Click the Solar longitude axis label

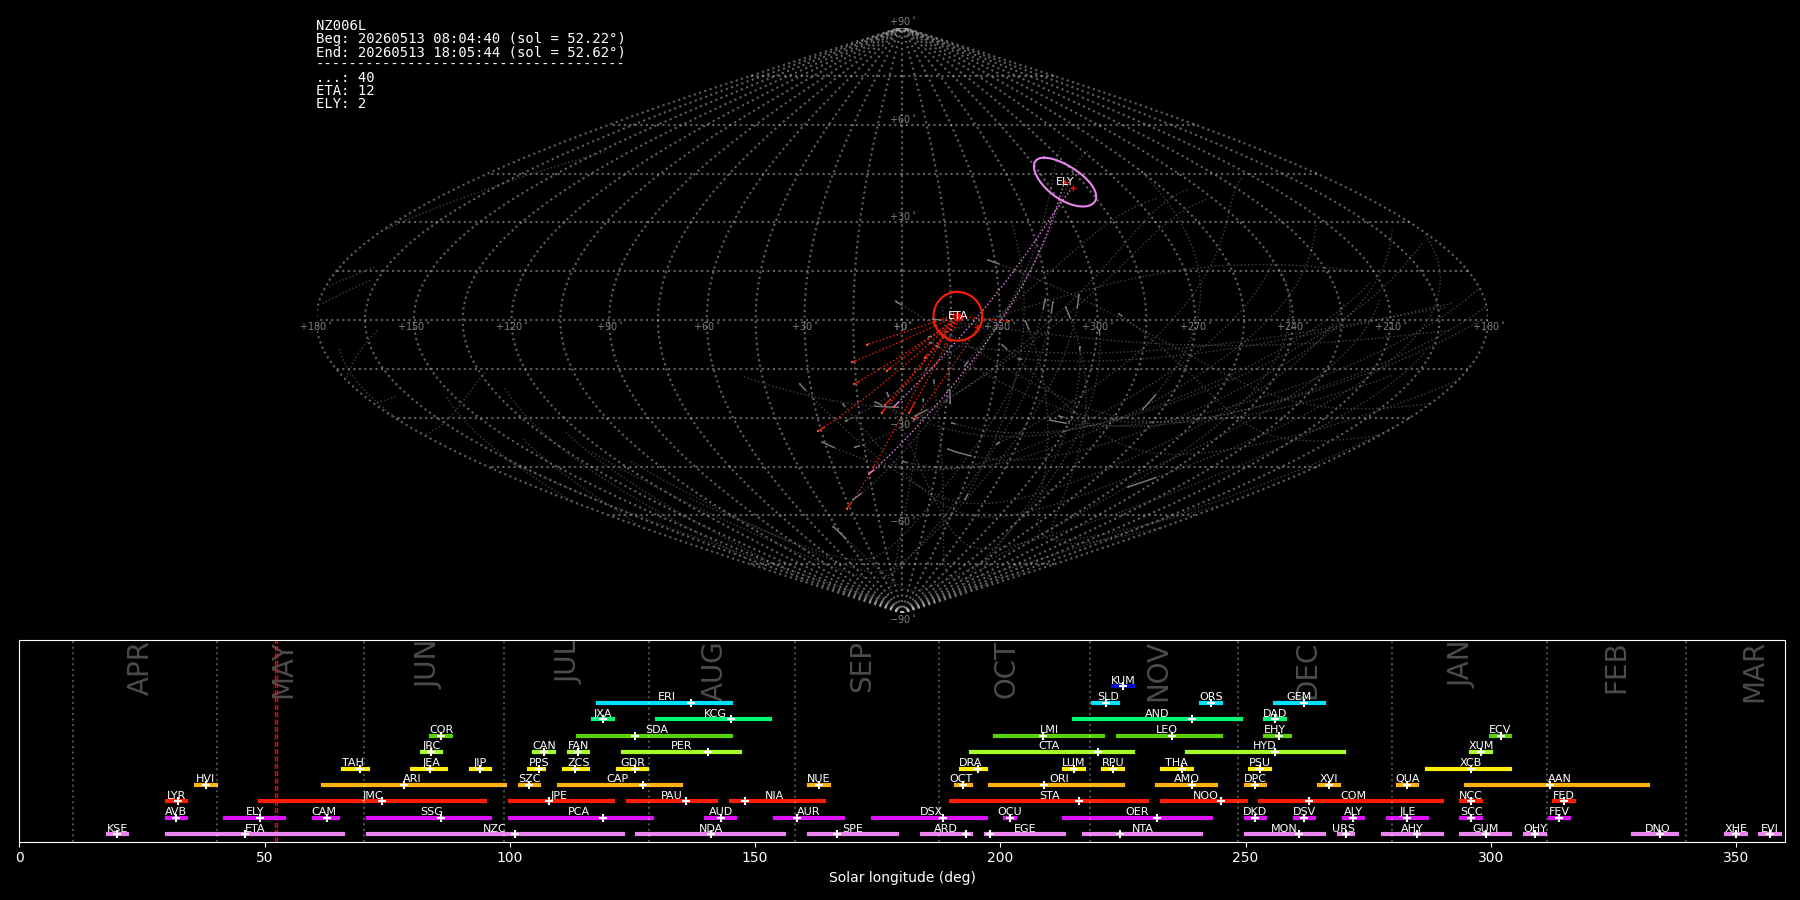(x=902, y=877)
